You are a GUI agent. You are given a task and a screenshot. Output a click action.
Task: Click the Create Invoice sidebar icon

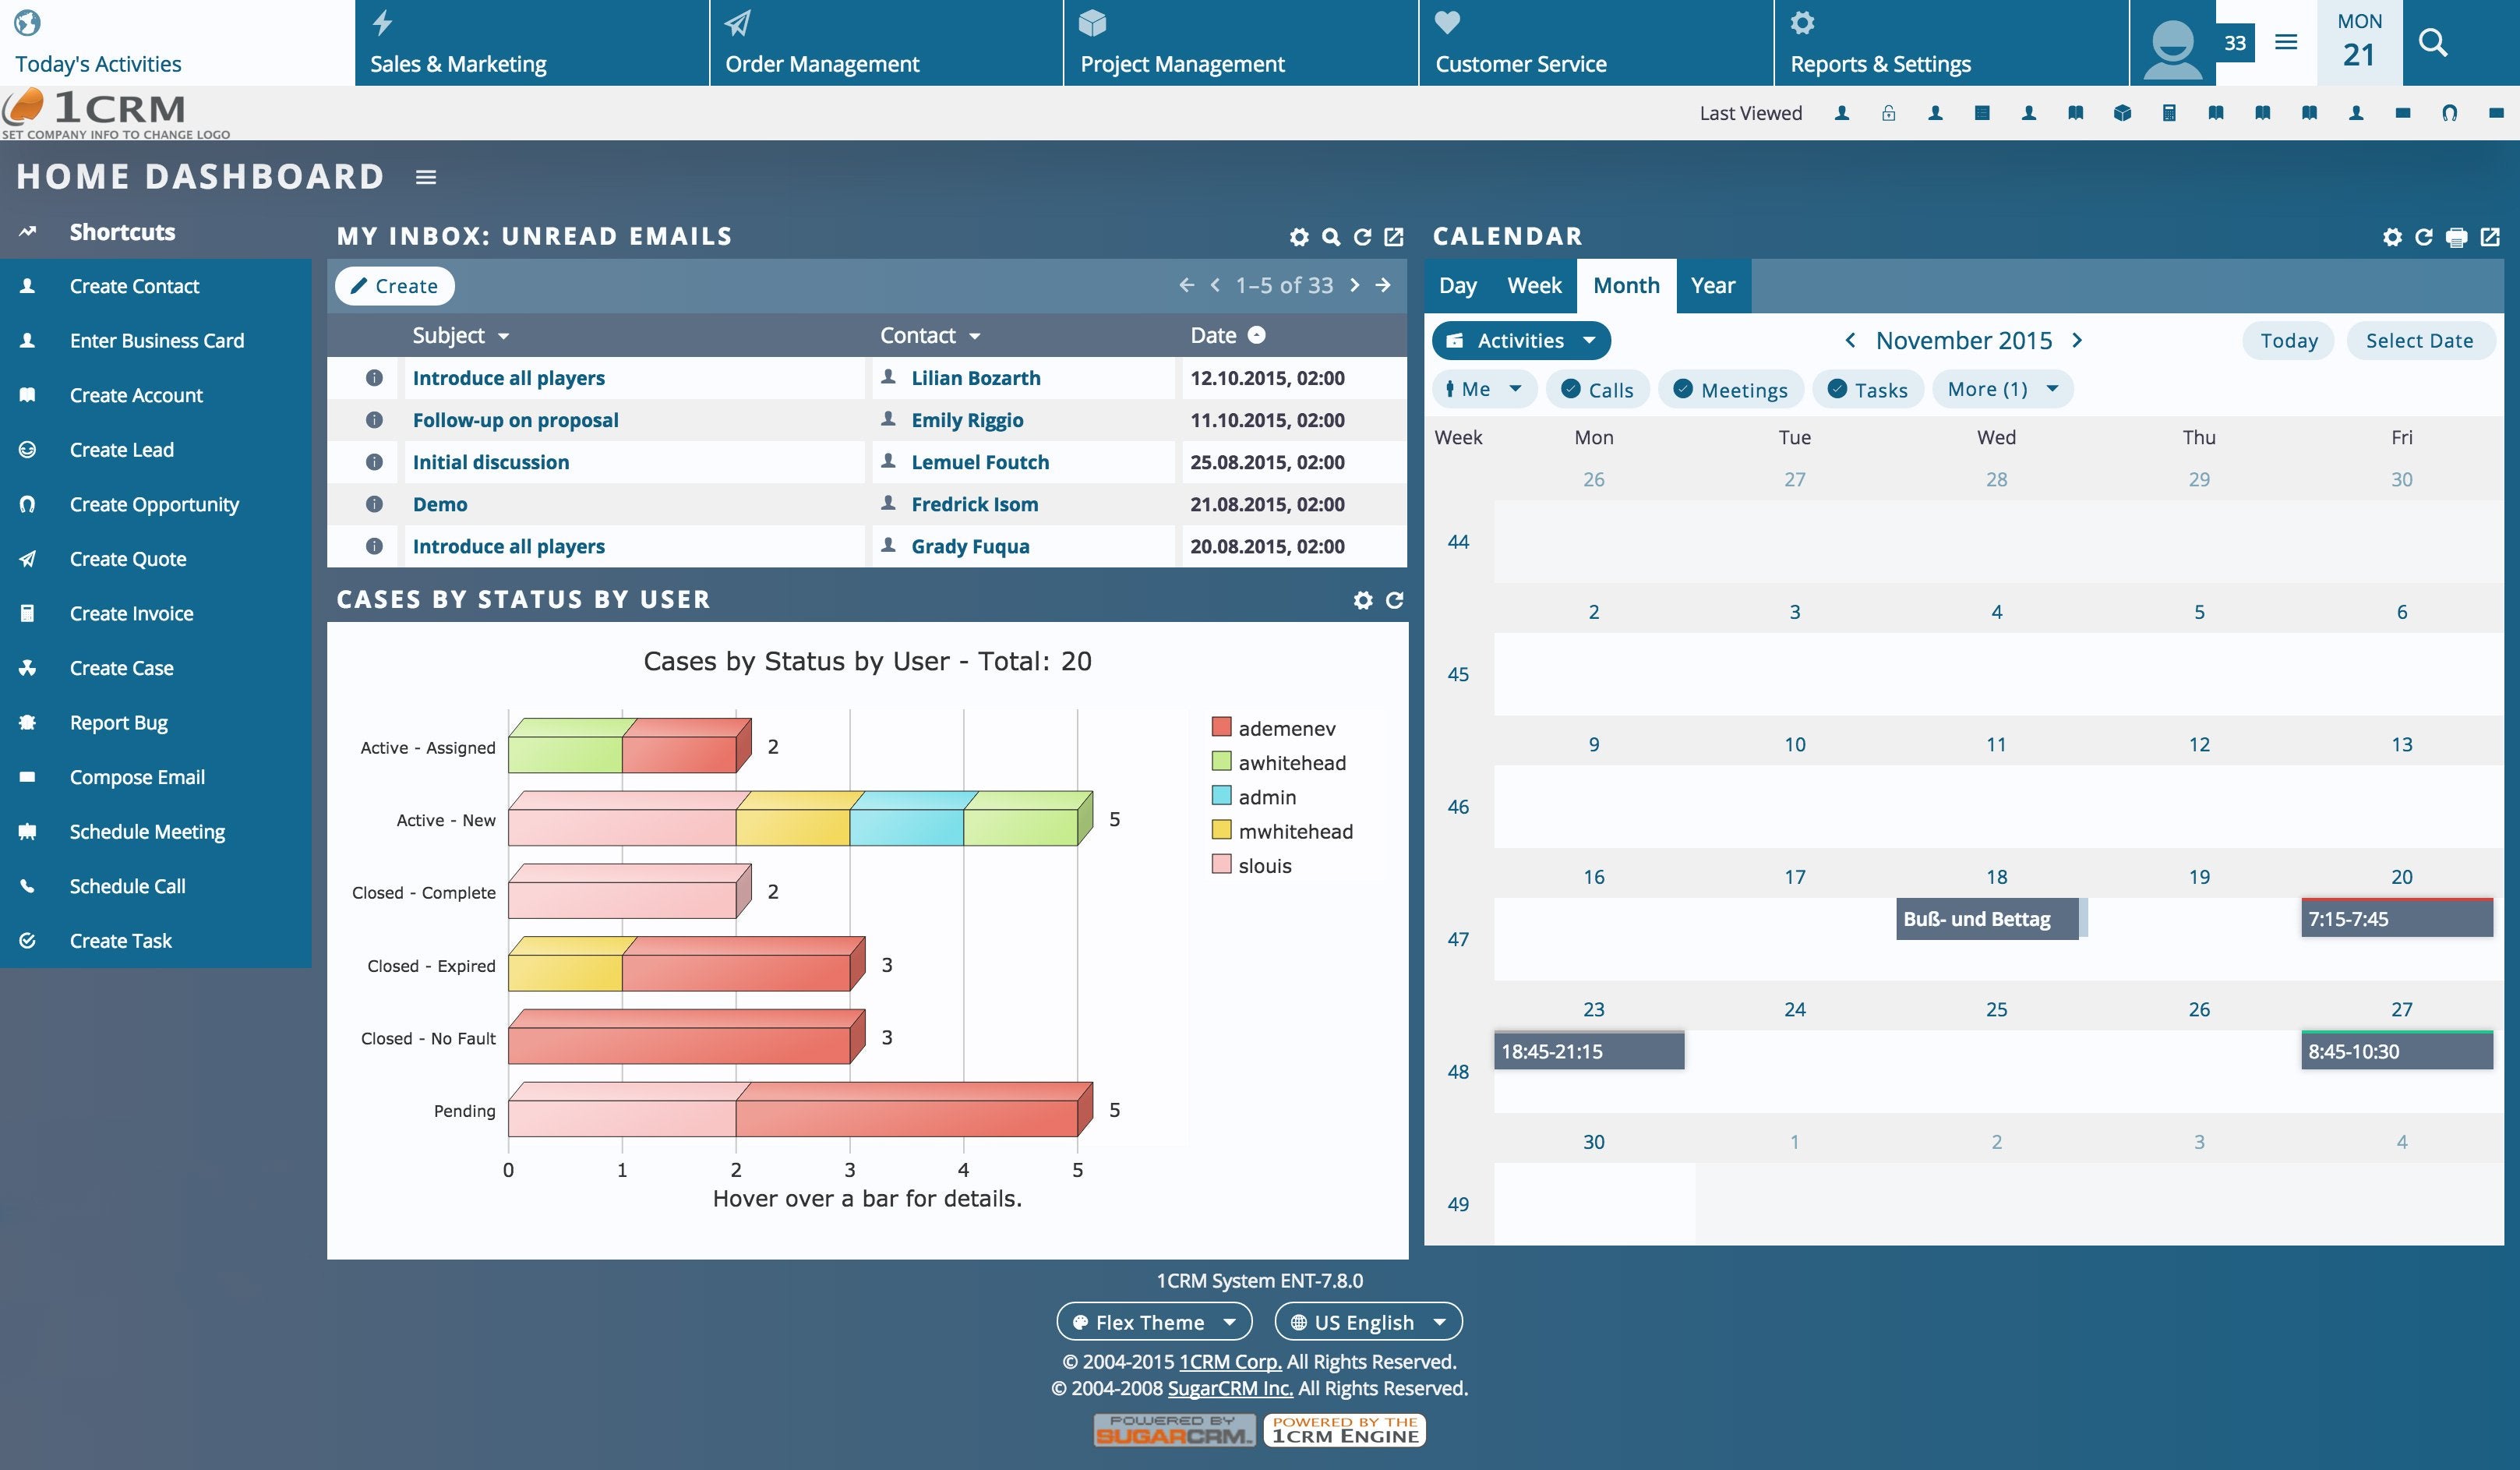click(26, 613)
